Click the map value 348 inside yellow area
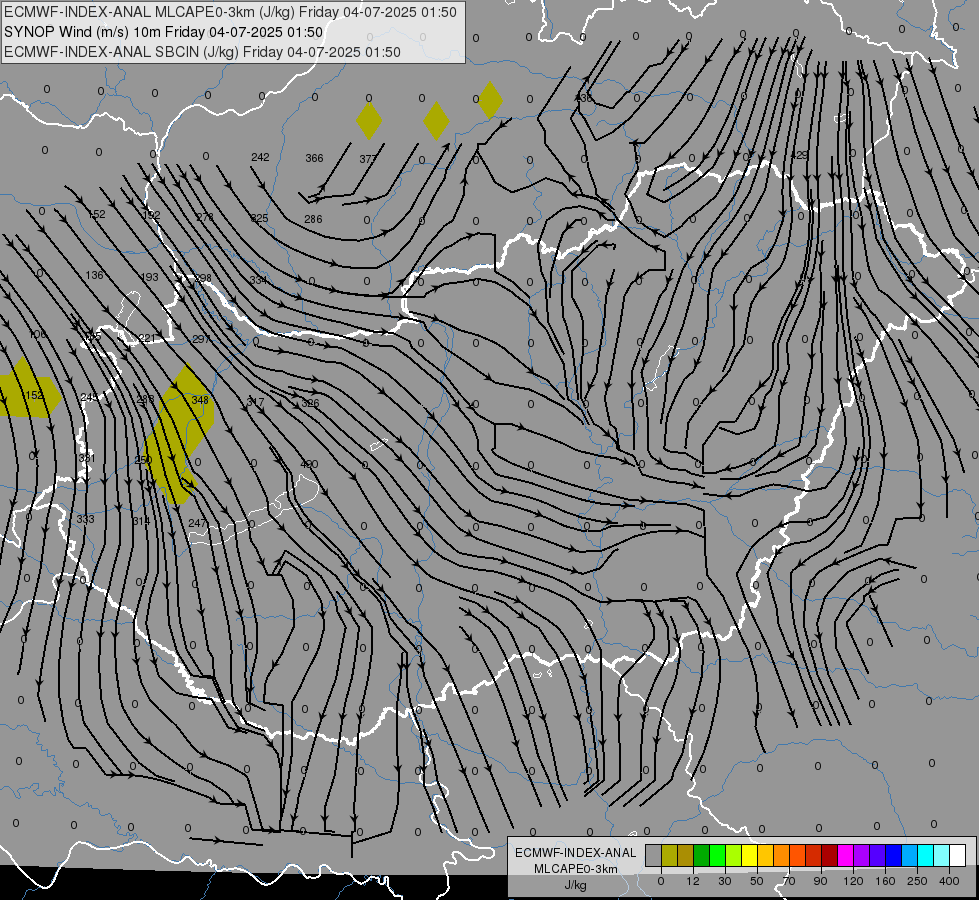This screenshot has width=979, height=900. click(x=200, y=400)
